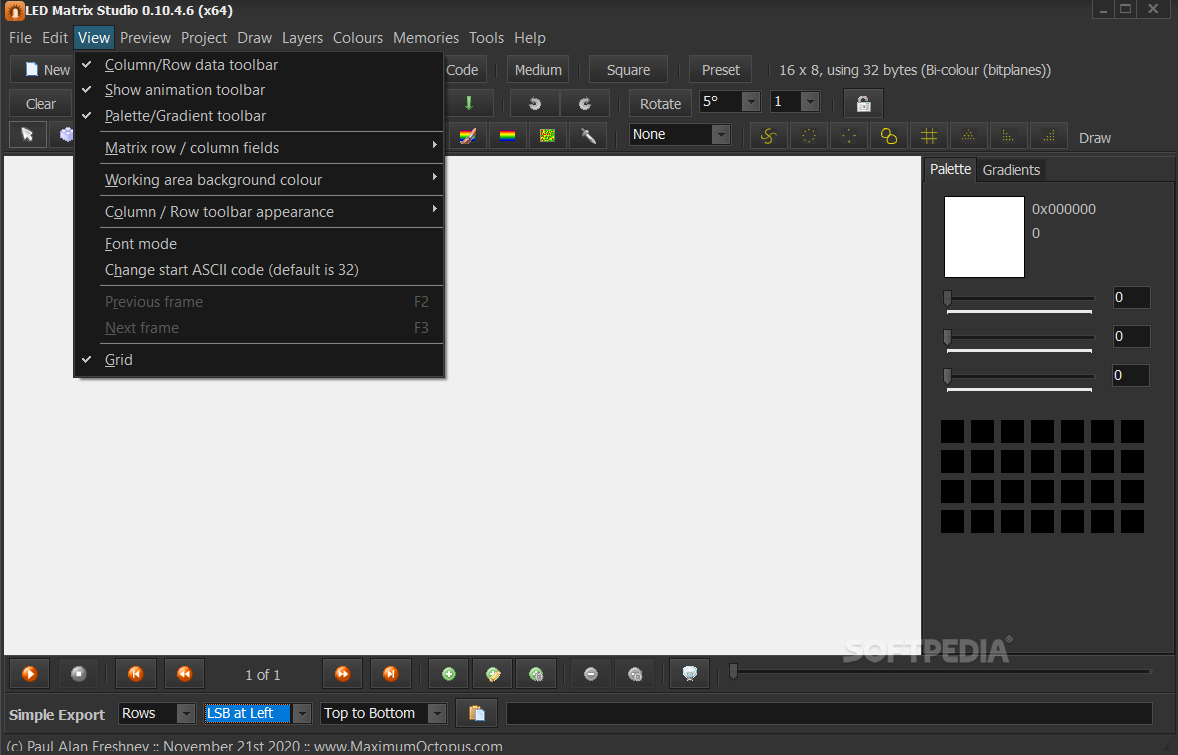The image size is (1178, 755).
Task: Open the None draw mode dropdown
Action: pos(720,134)
